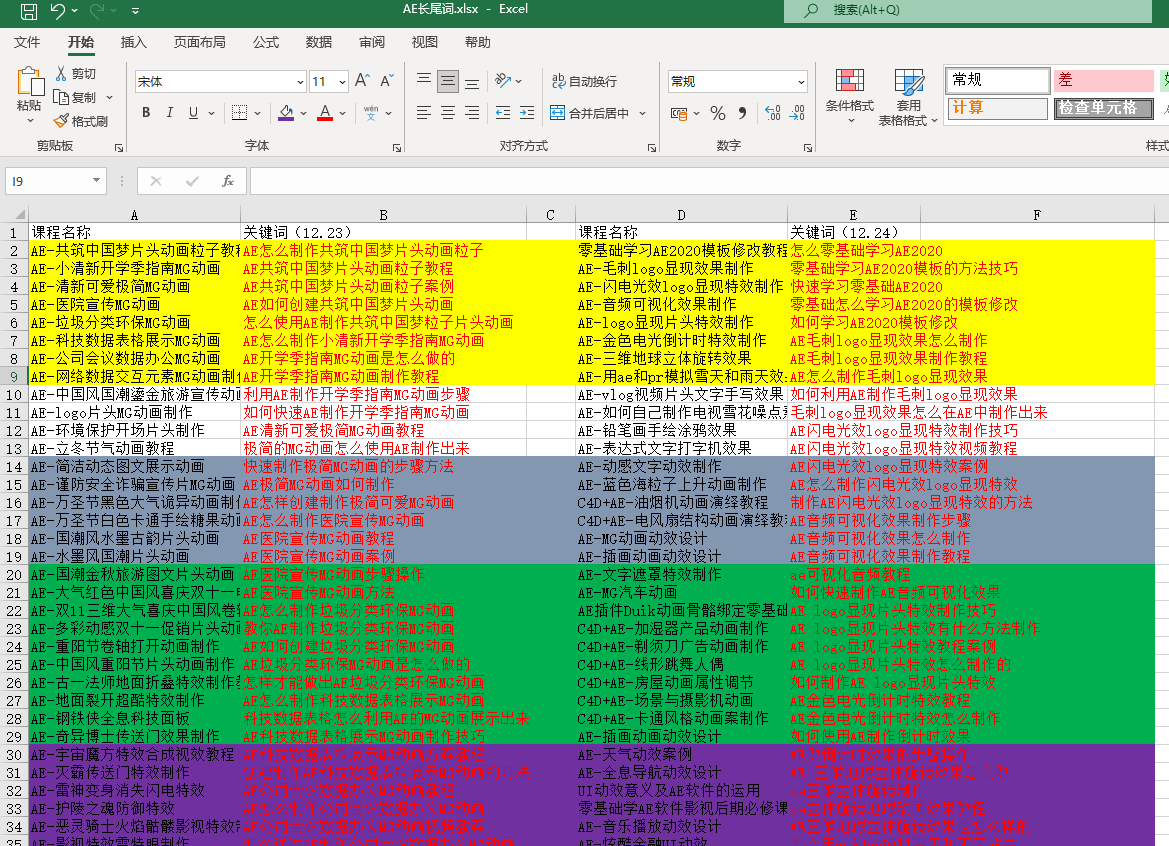Toggle Wrap Text 自动换行

click(584, 81)
